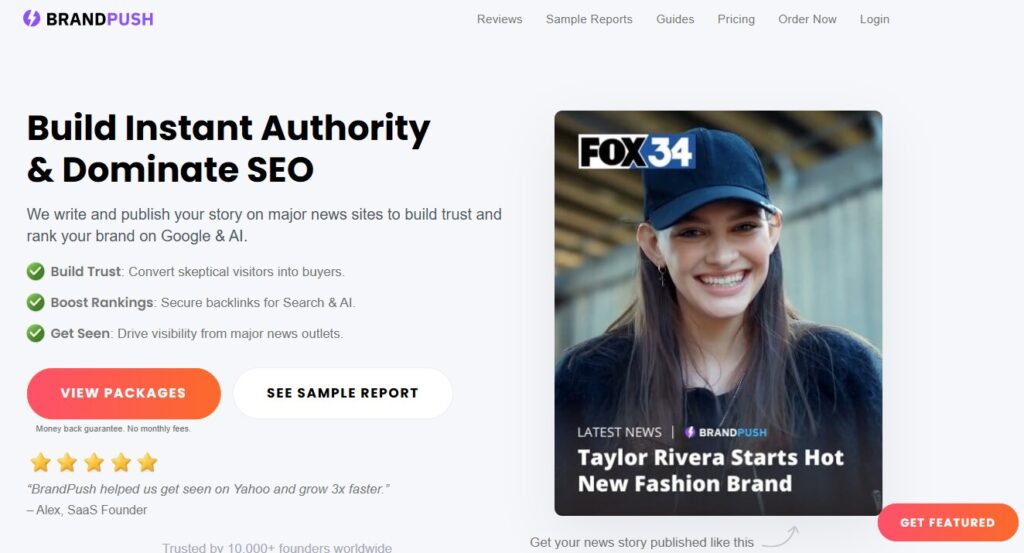
Task: Click the curved arrow near the caption
Action: point(780,537)
